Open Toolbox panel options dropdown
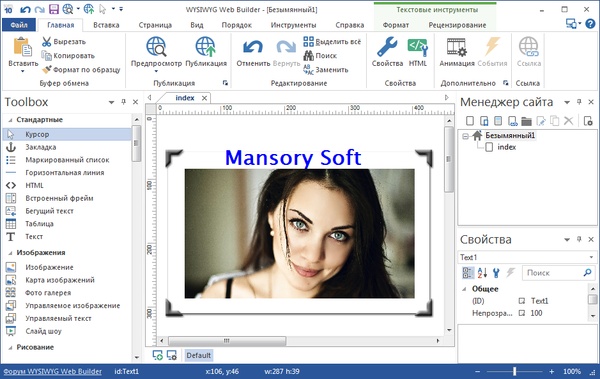This screenshot has height=379, width=600. (x=111, y=102)
